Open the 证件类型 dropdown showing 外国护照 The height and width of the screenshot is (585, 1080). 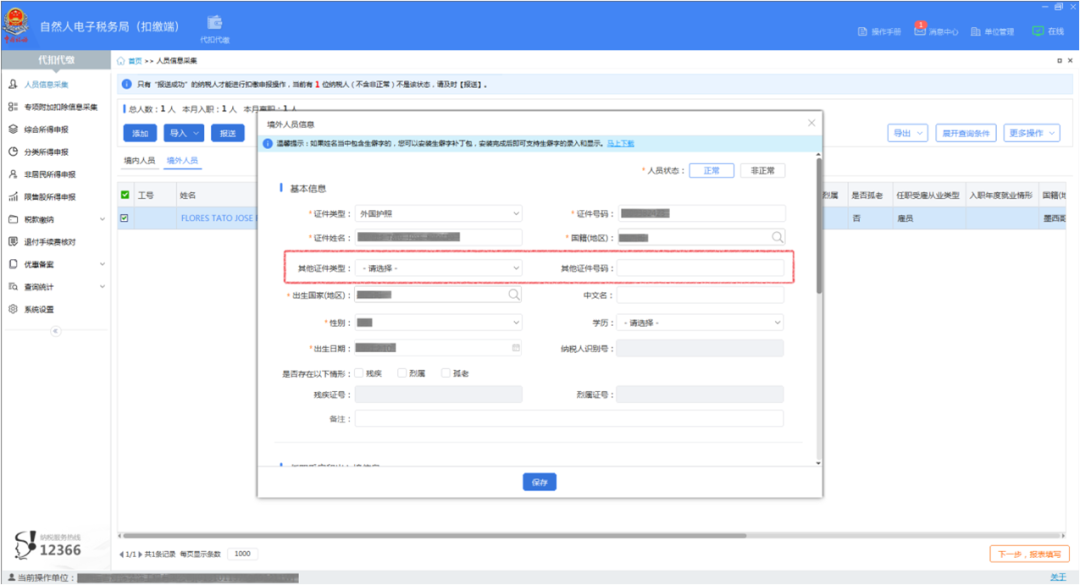[x=439, y=214]
